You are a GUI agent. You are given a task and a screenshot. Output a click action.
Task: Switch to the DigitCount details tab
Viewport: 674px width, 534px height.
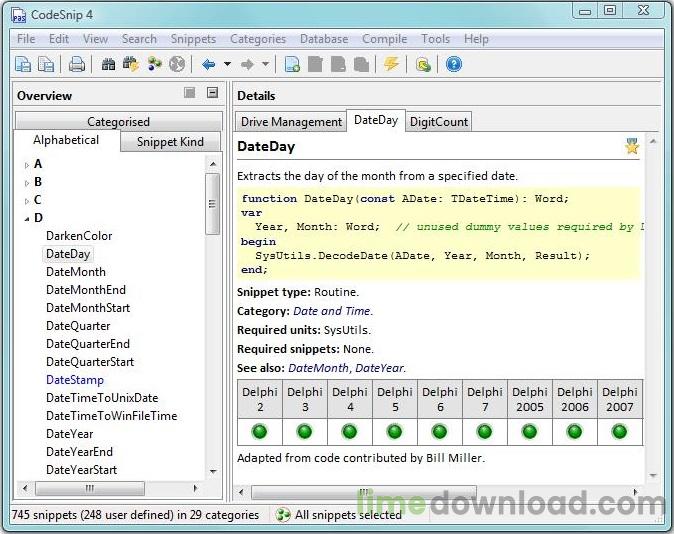tap(438, 122)
